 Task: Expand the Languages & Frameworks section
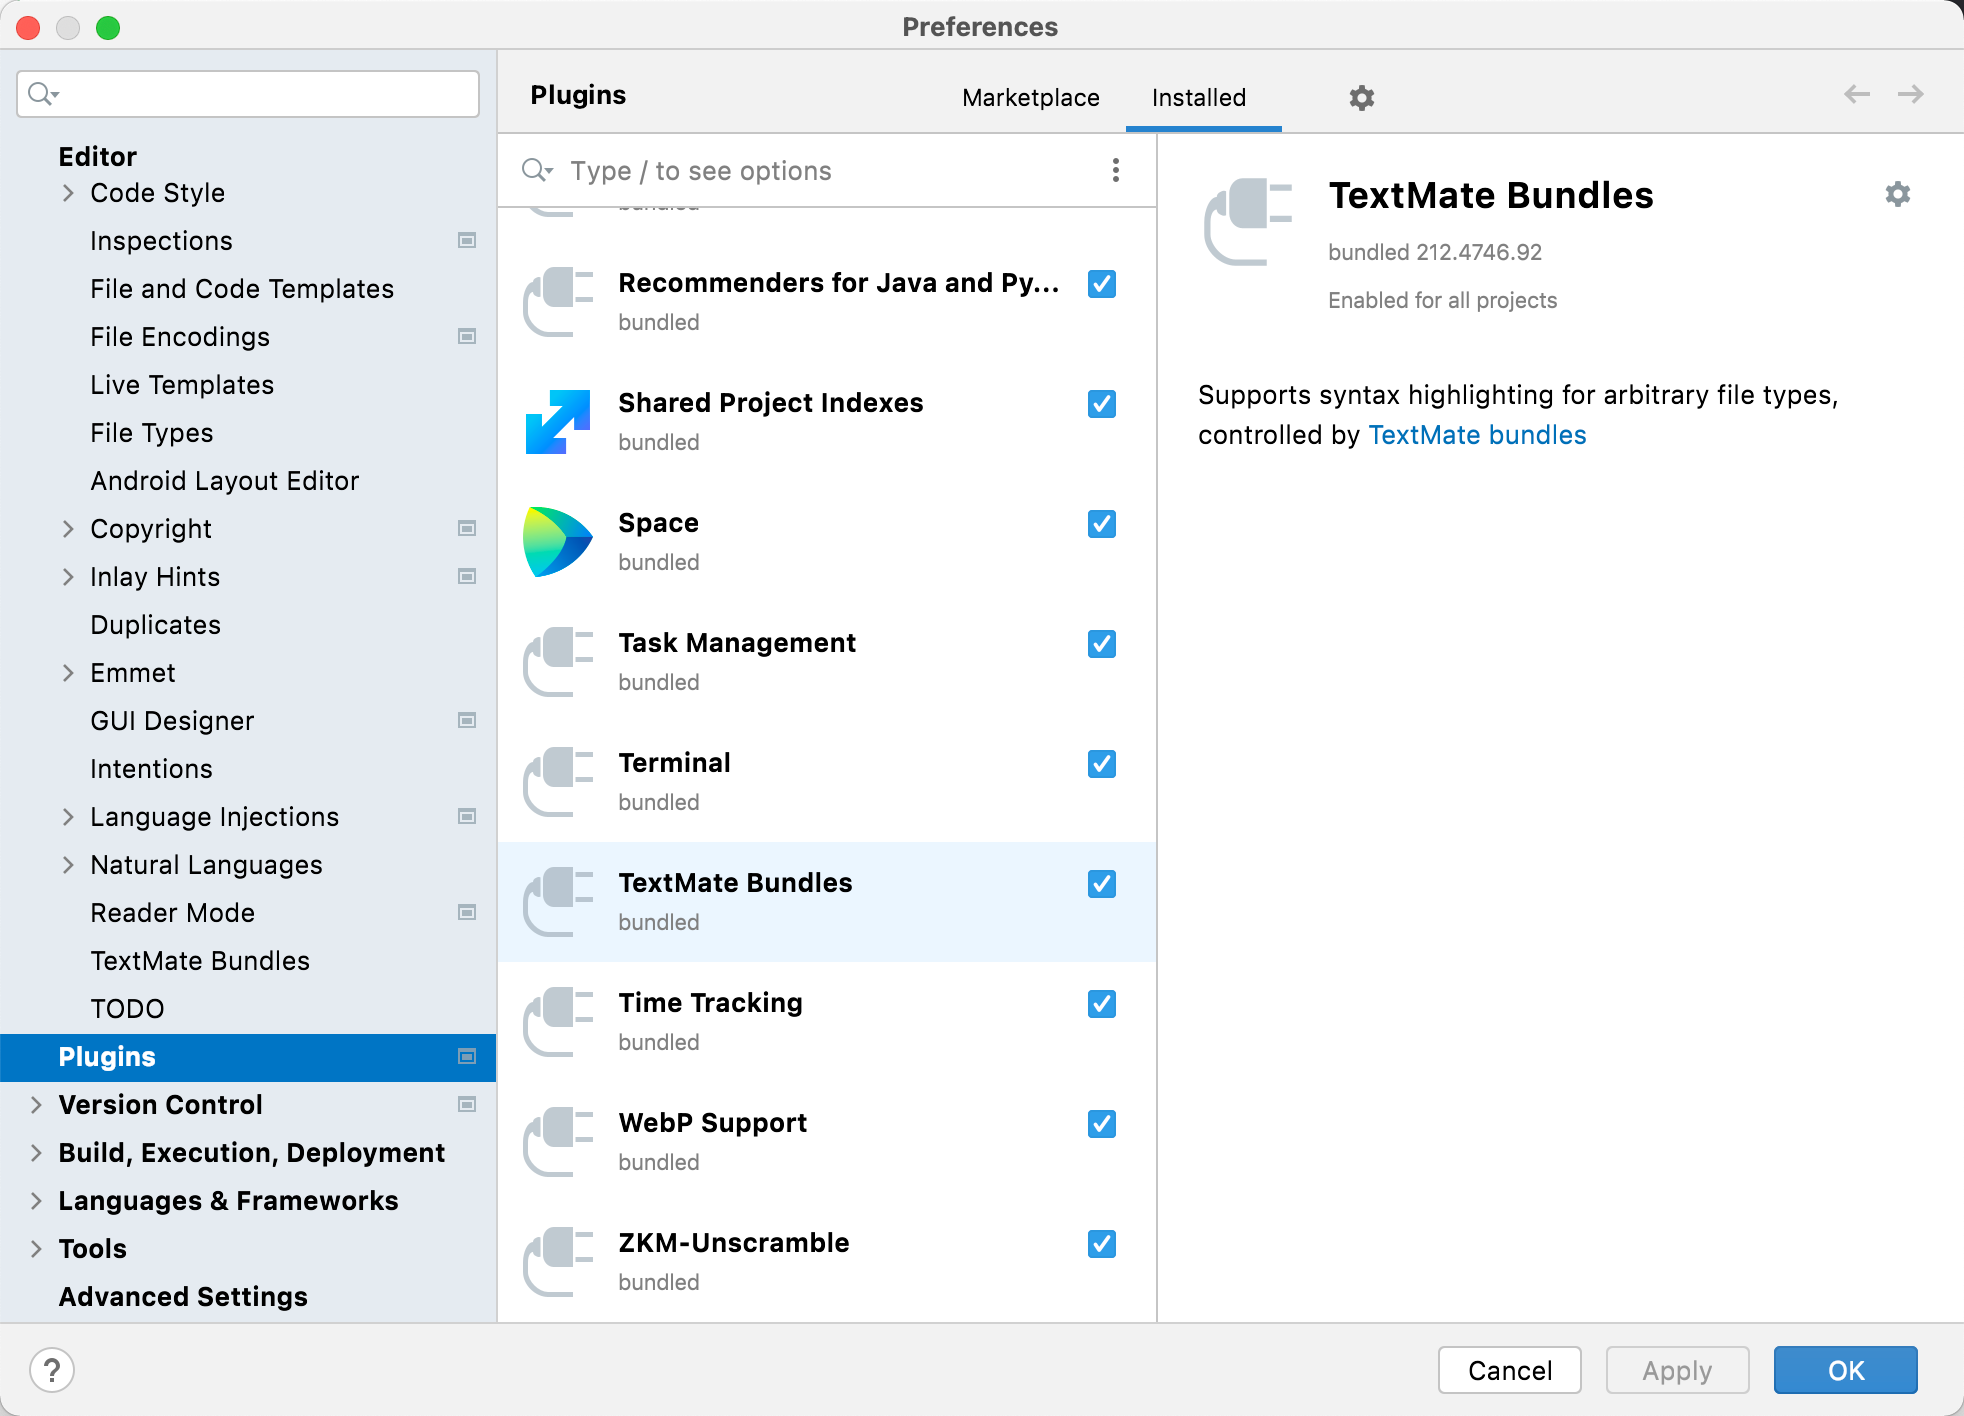(36, 1200)
